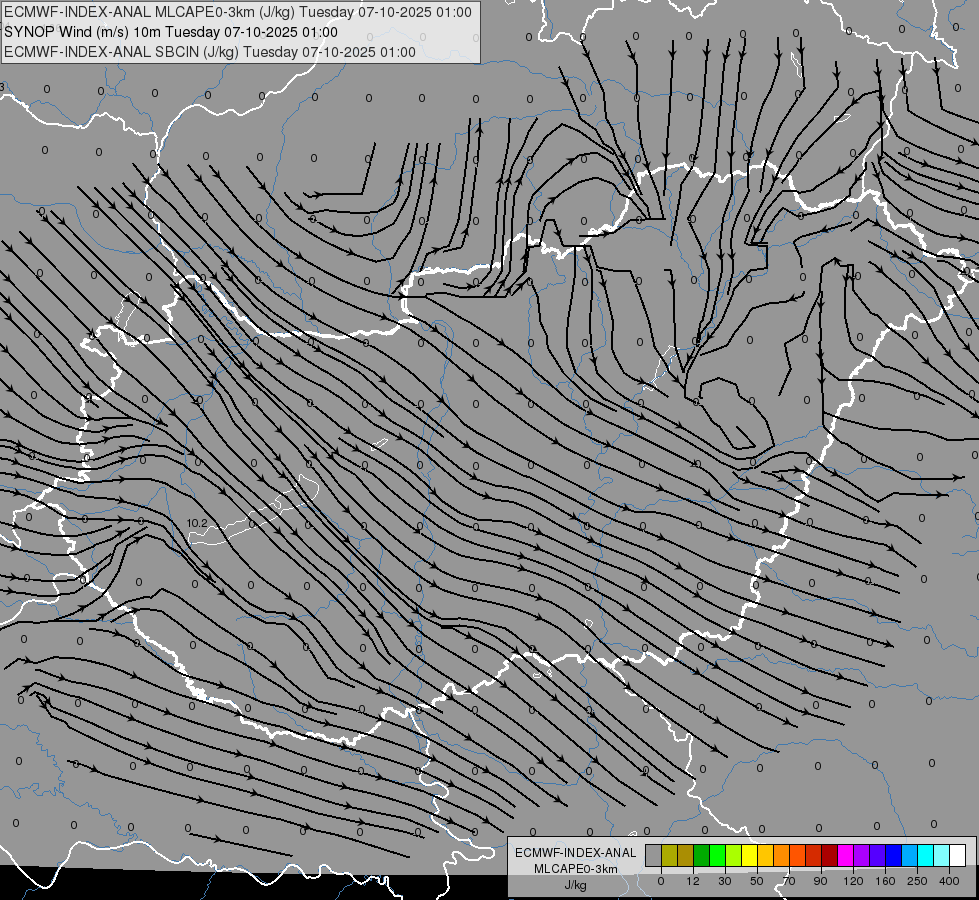
Task: Select legend tick value 160
Action: click(x=885, y=881)
